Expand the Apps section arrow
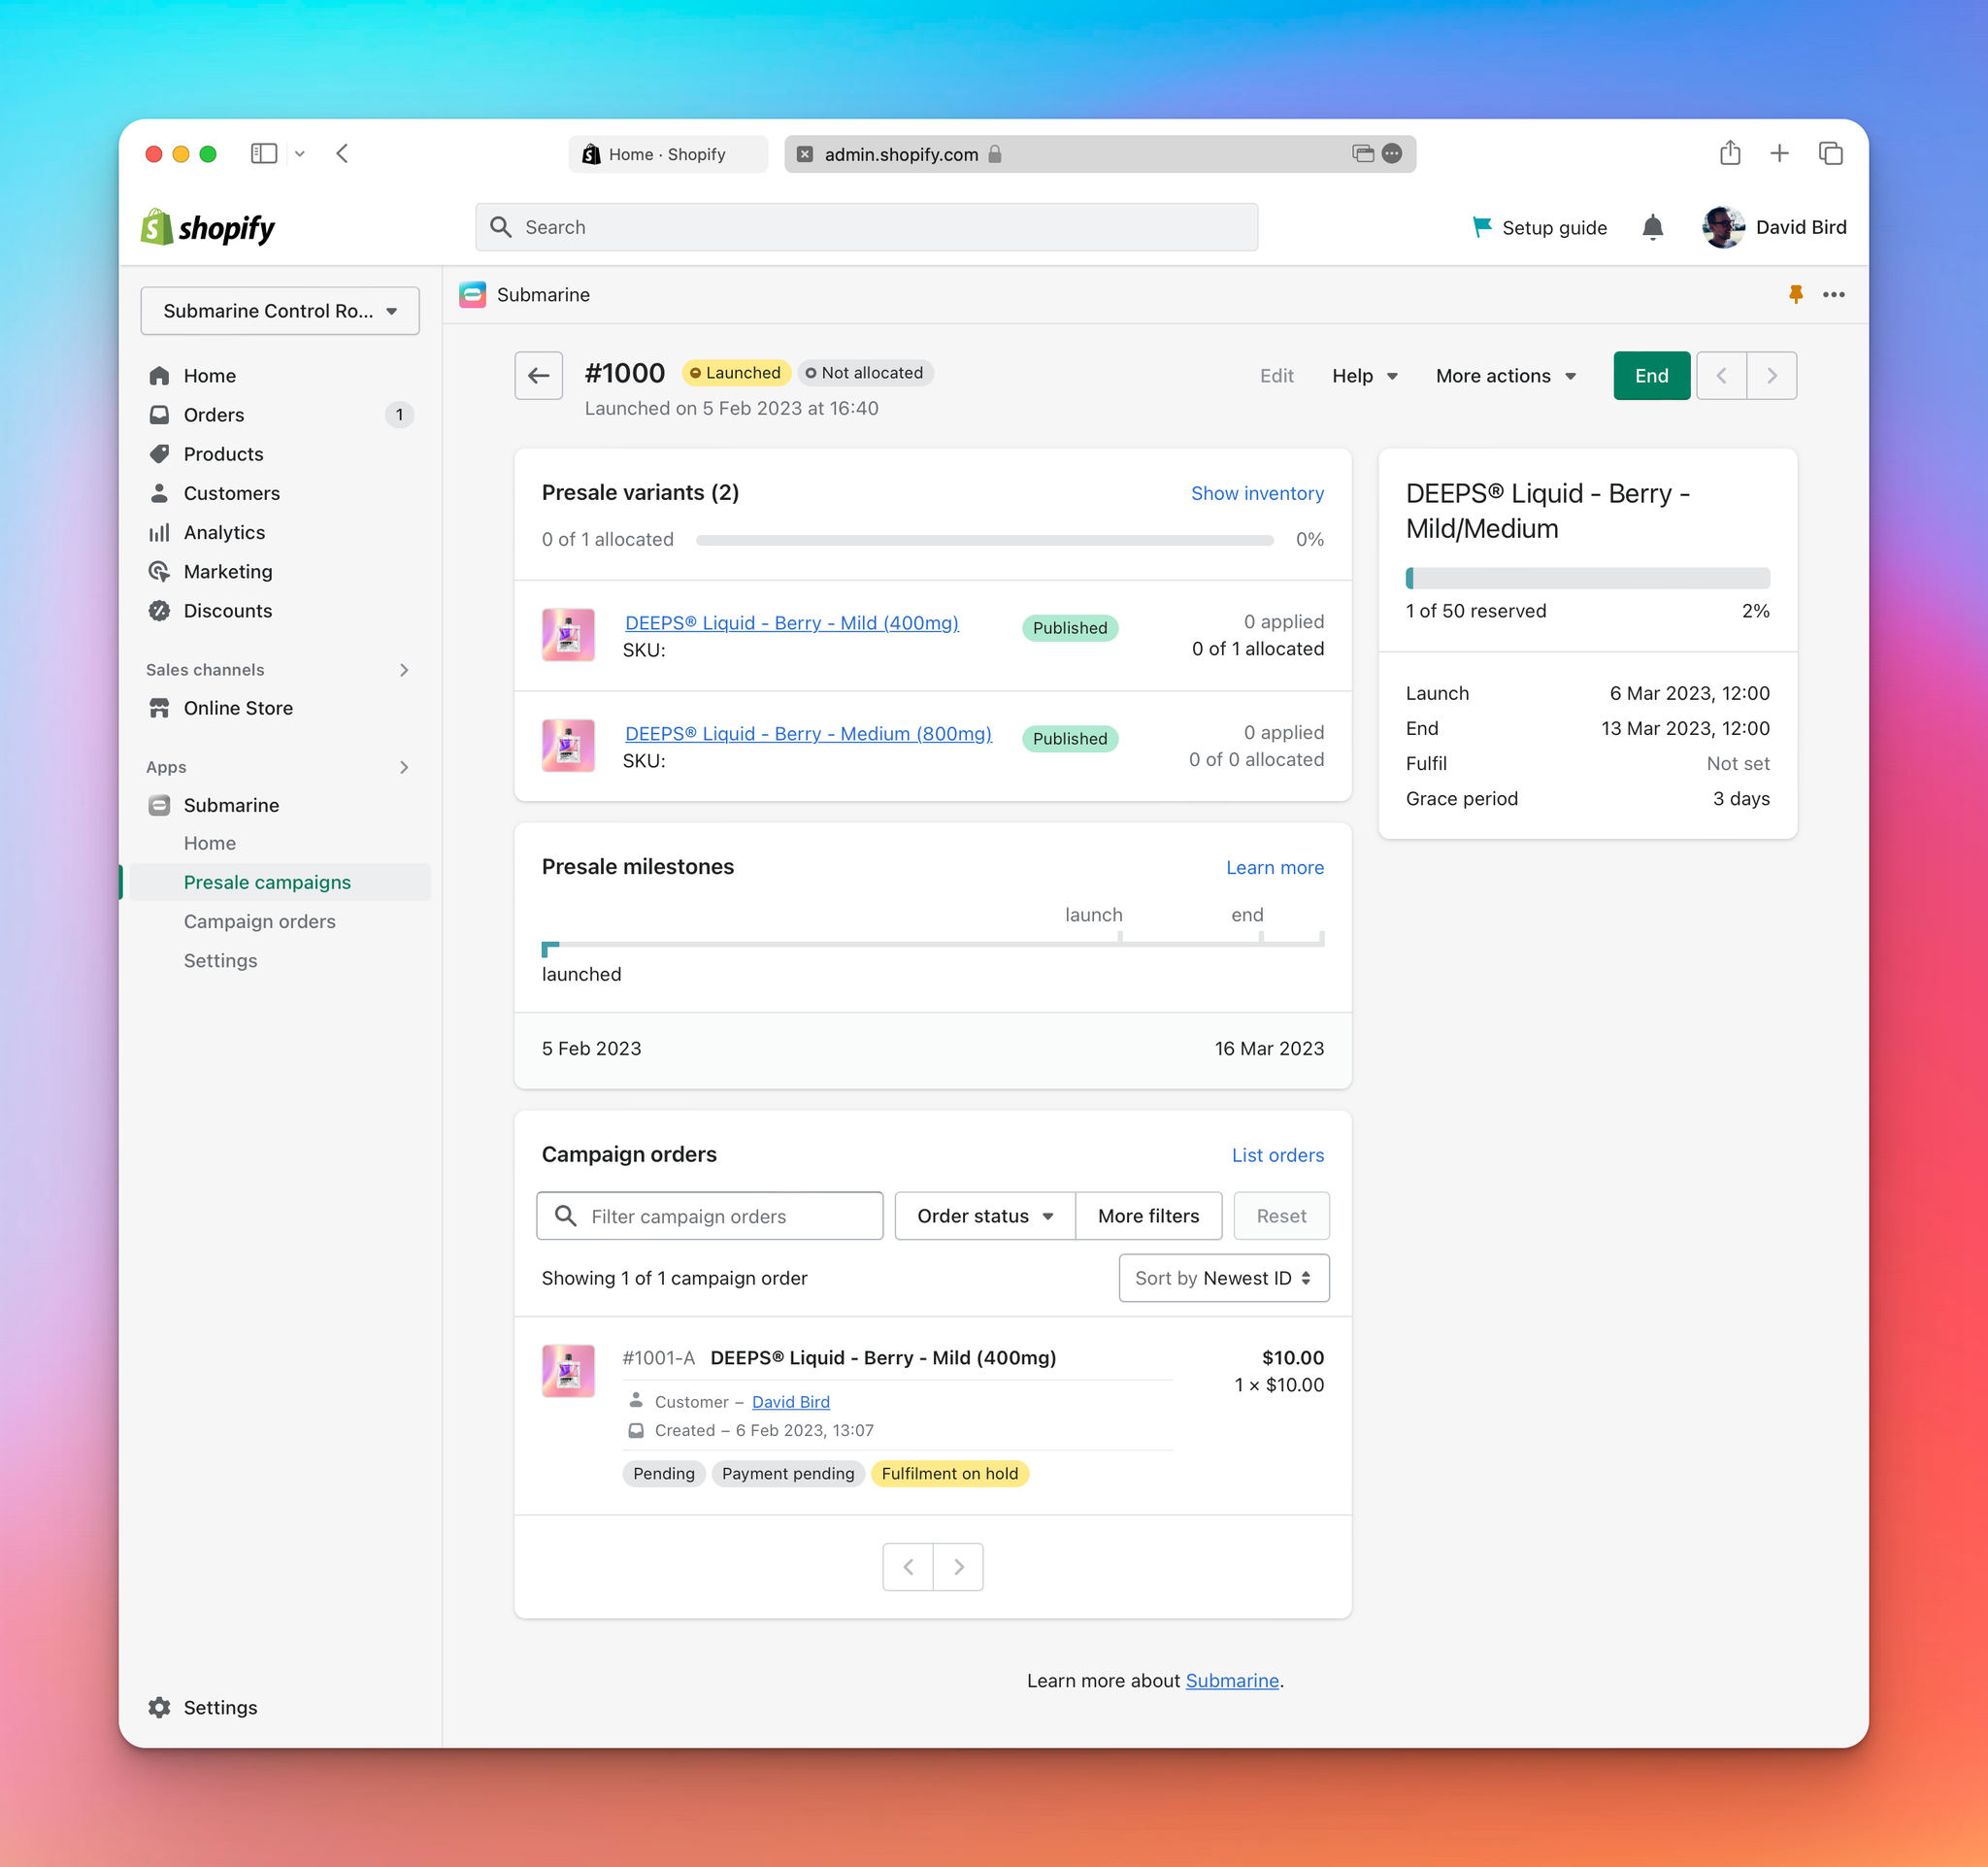This screenshot has height=1867, width=1988. (402, 765)
